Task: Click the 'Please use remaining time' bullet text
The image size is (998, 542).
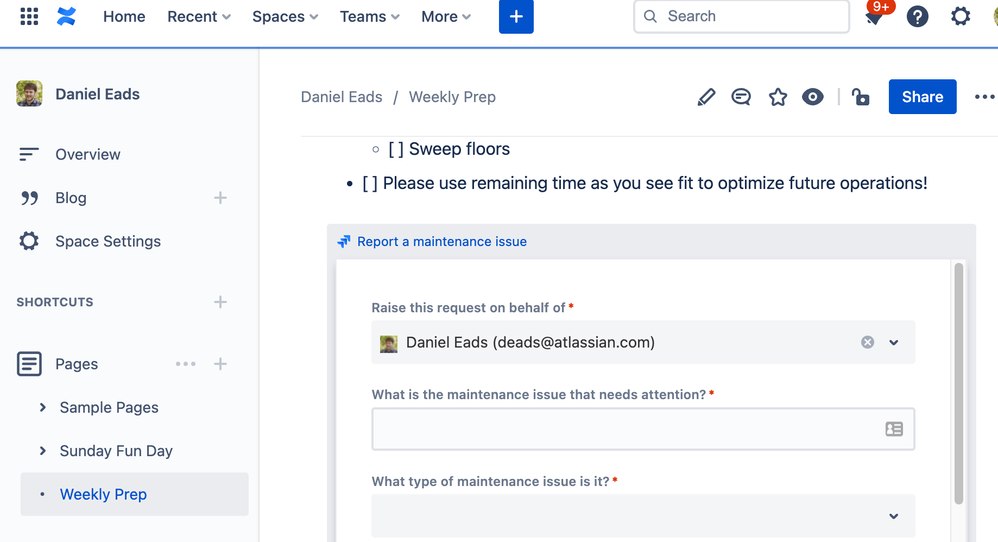Action: (x=645, y=183)
